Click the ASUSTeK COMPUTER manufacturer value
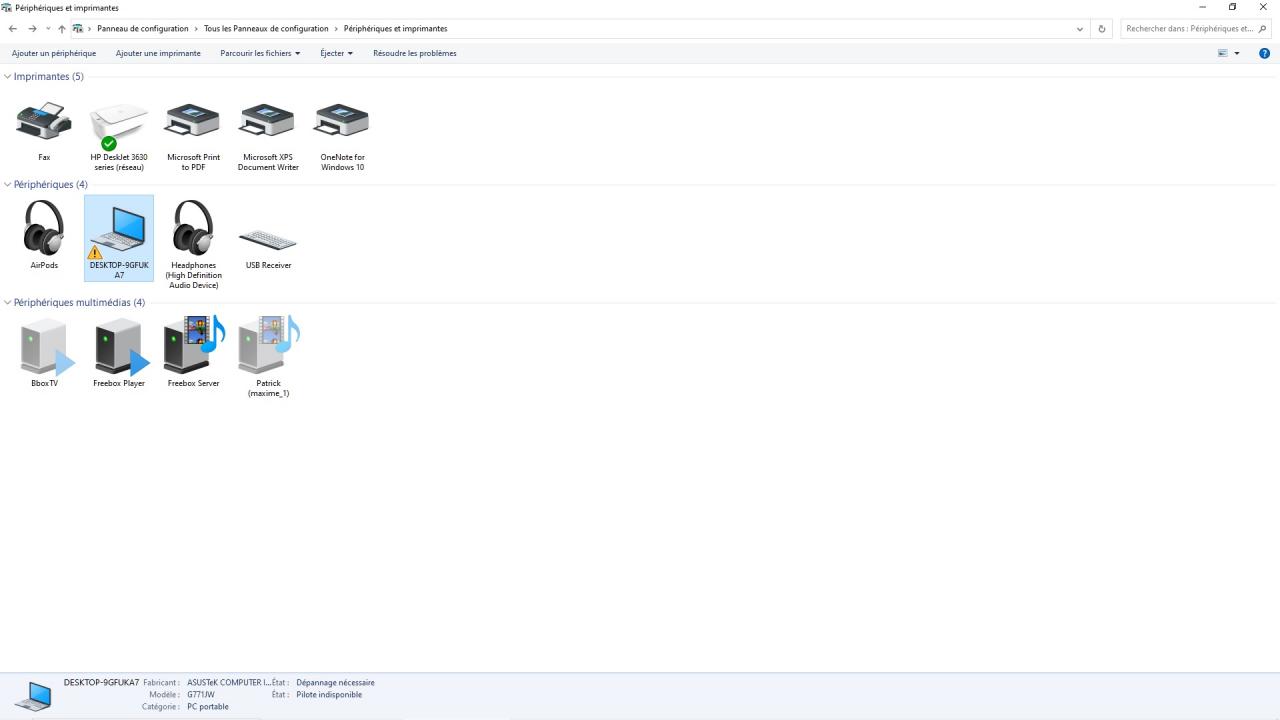 click(229, 683)
